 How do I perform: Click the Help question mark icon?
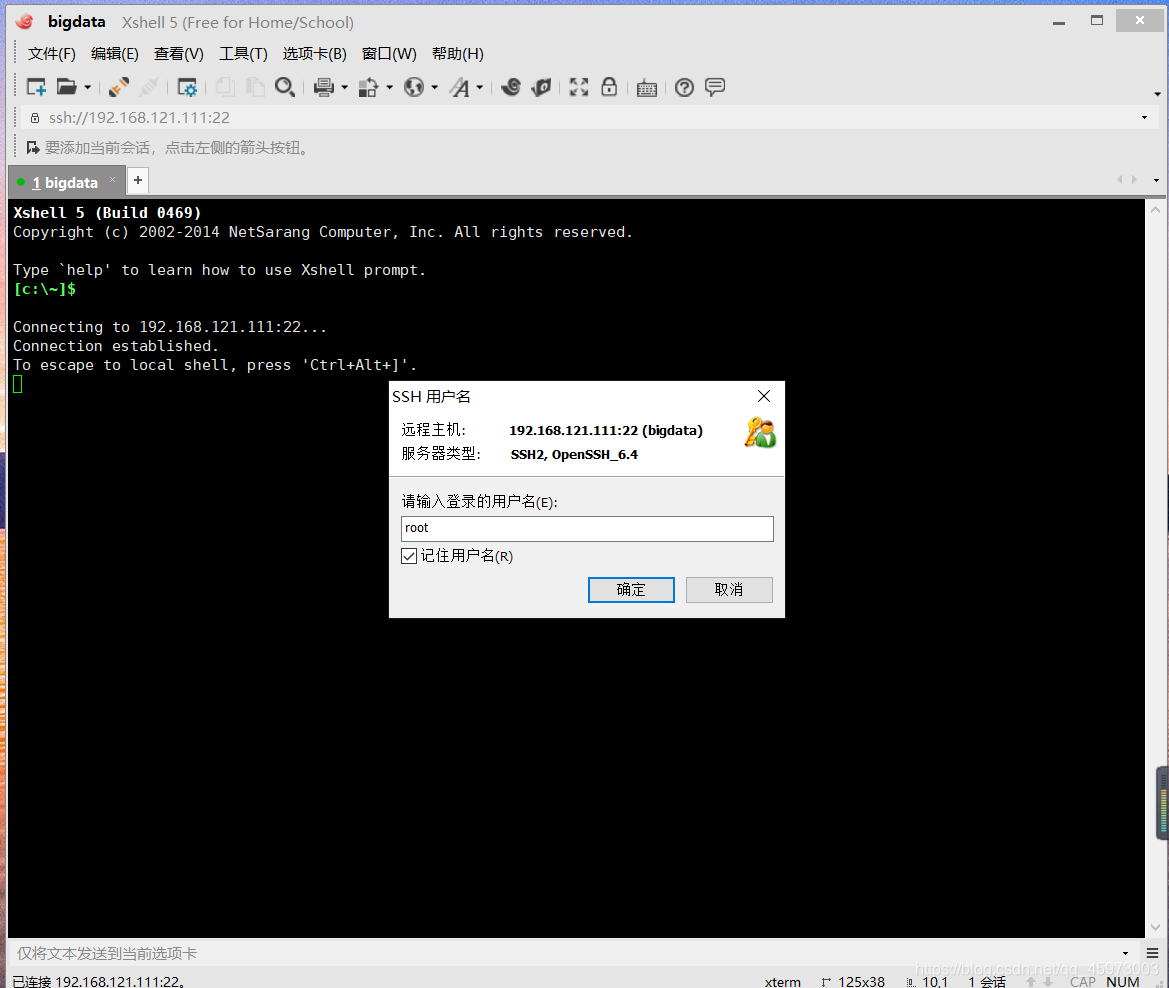684,87
